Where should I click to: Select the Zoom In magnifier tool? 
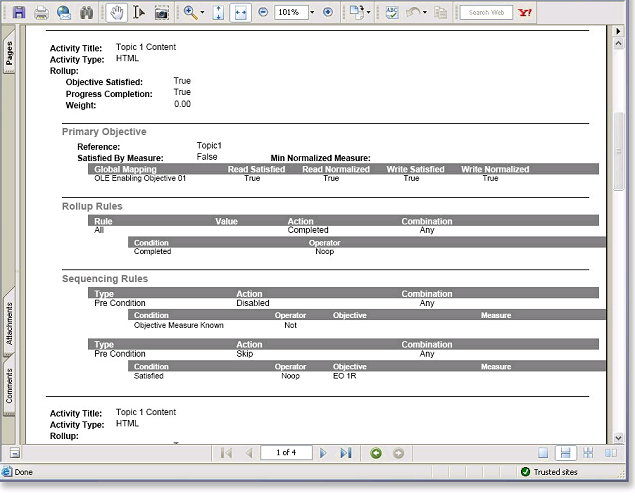point(190,13)
